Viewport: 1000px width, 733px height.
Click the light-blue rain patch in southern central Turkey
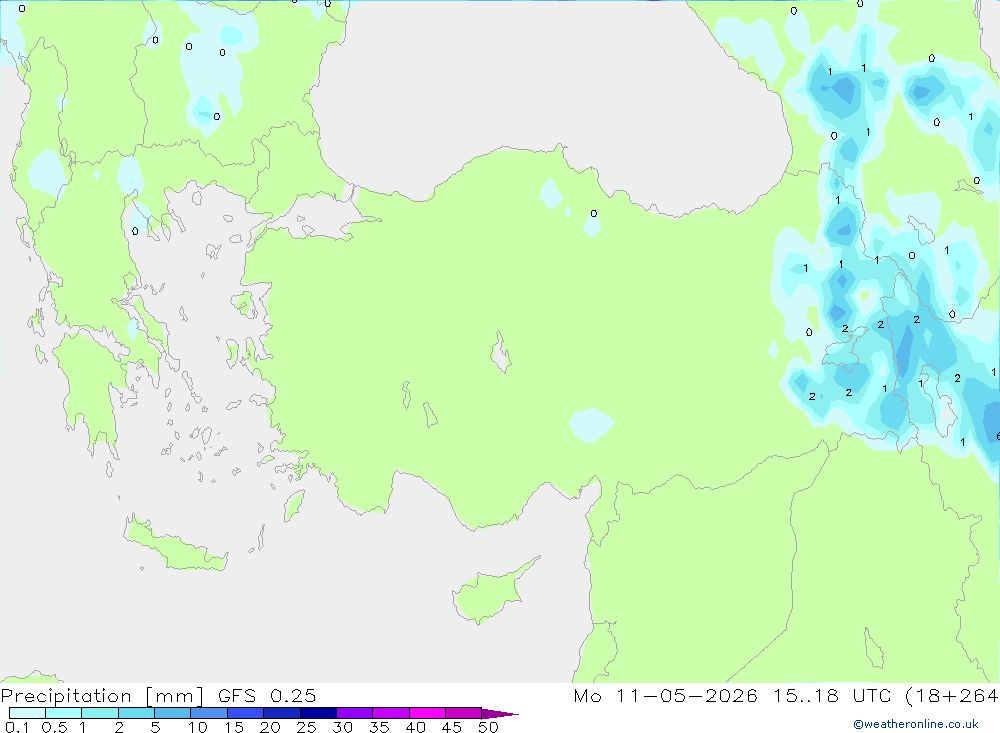tap(591, 425)
